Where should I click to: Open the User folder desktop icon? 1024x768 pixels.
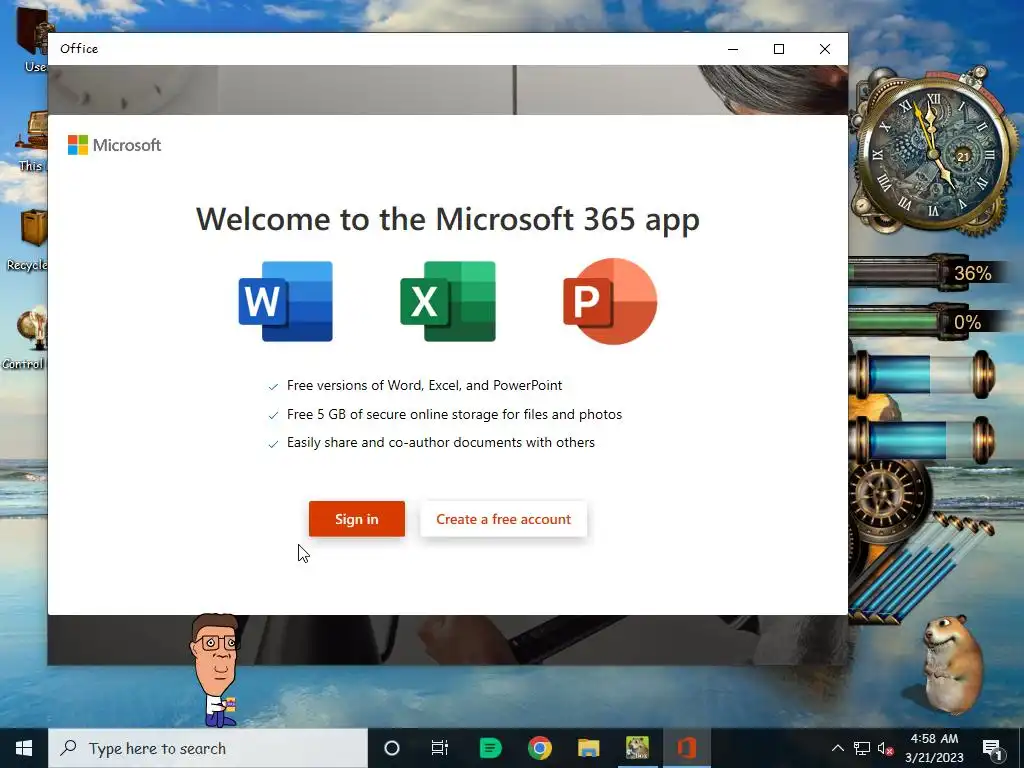(34, 40)
